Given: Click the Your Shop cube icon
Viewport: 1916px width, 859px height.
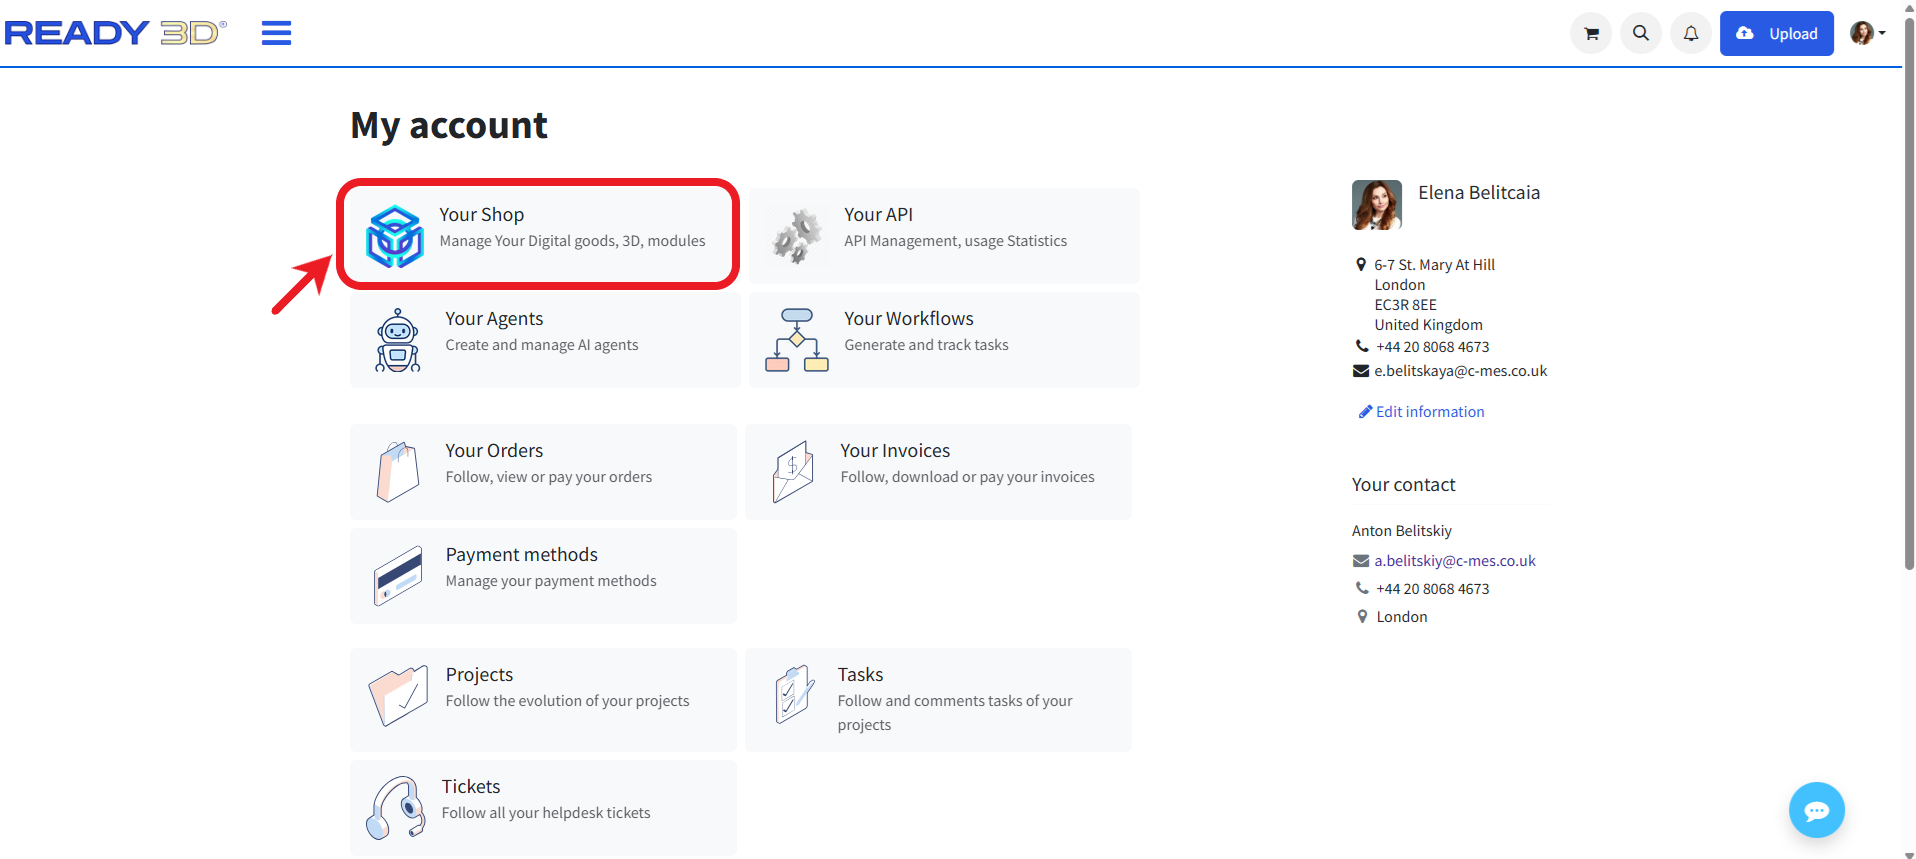Looking at the screenshot, I should tap(395, 236).
